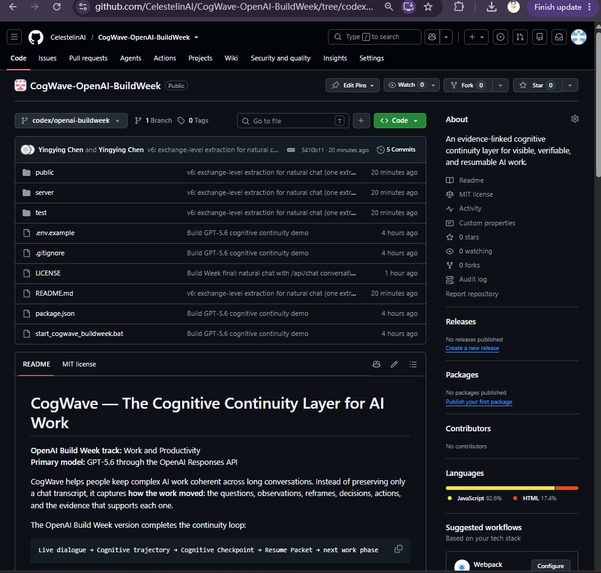
Task: Open test folder
Action: point(41,213)
